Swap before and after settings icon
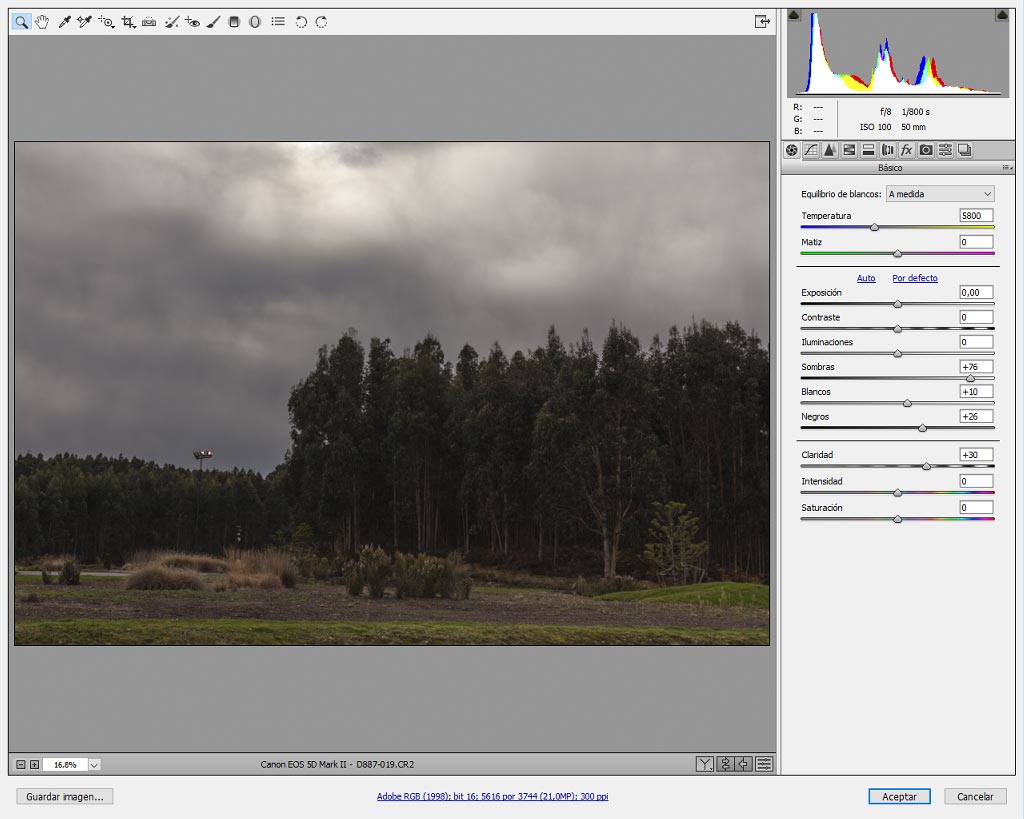This screenshot has width=1024, height=819. [x=726, y=764]
